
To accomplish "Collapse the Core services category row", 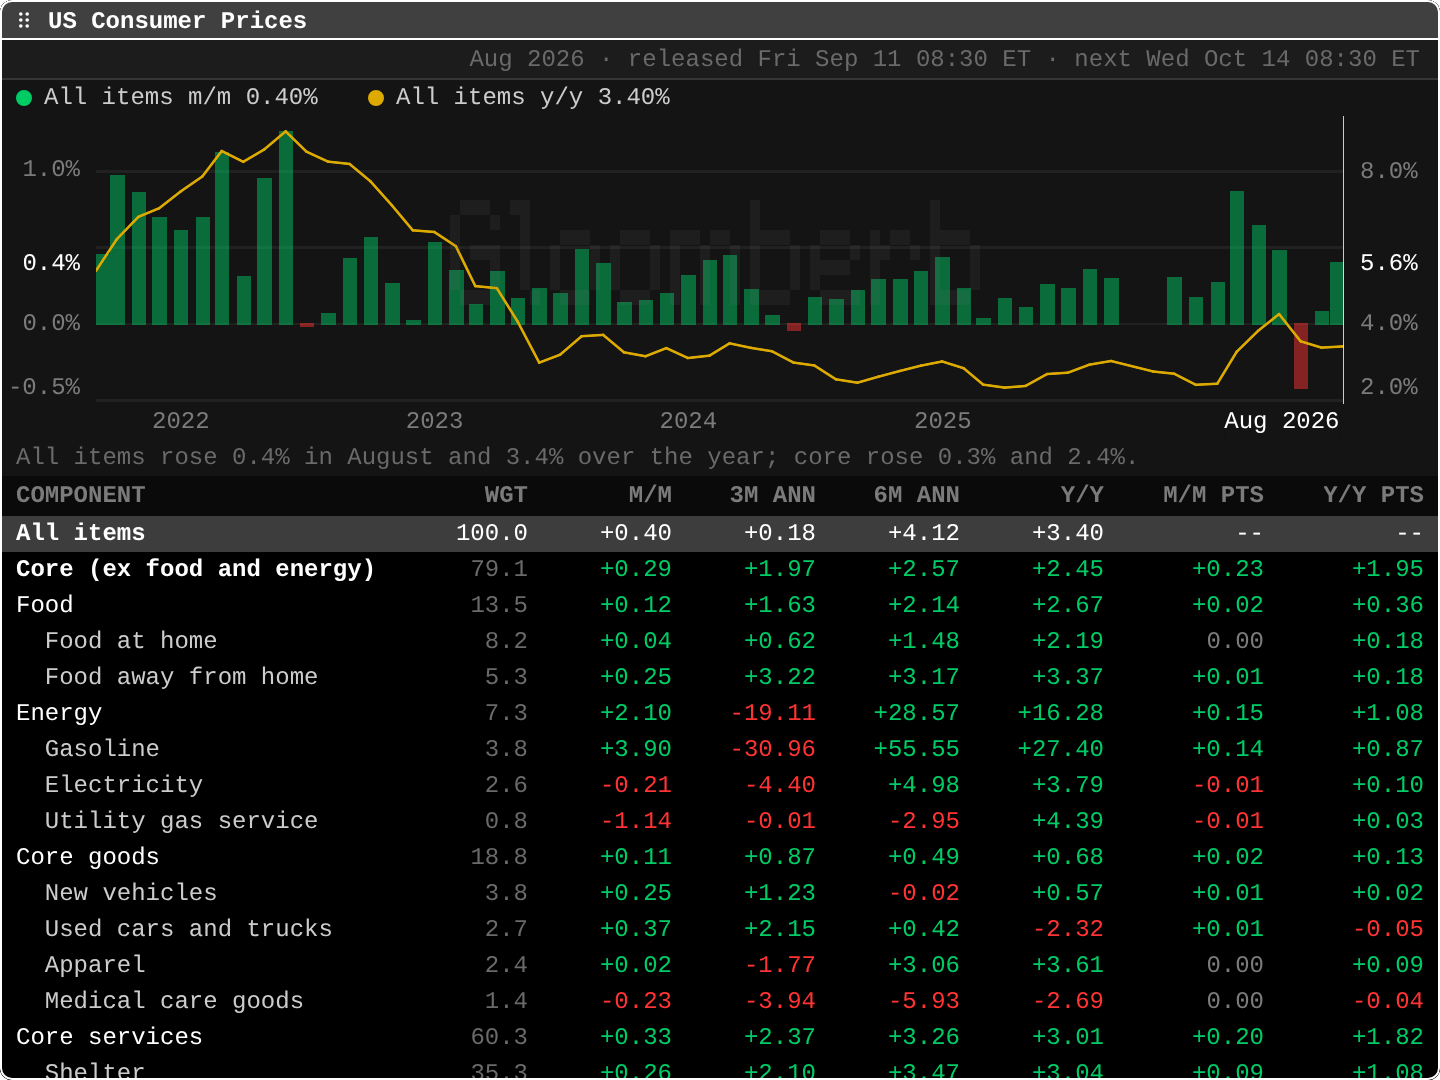I will [720, 1037].
